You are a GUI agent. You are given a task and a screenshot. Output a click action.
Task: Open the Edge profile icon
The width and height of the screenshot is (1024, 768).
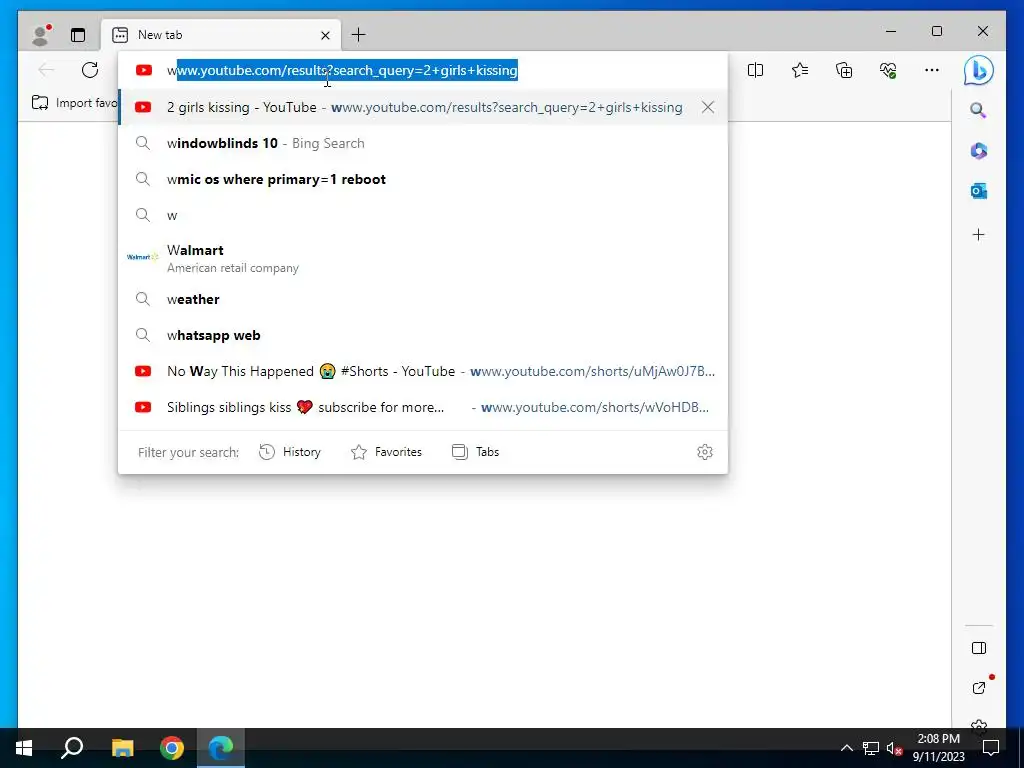tap(40, 35)
